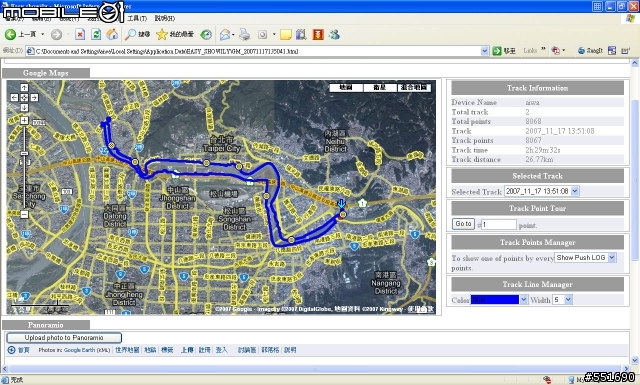Click Upload photo to Panoramio button
This screenshot has width=640, height=385.
coord(64,338)
